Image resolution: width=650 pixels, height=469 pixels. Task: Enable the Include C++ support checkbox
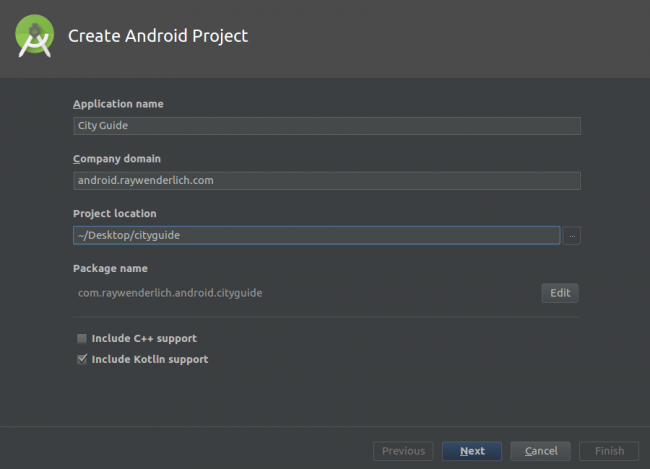(x=82, y=338)
